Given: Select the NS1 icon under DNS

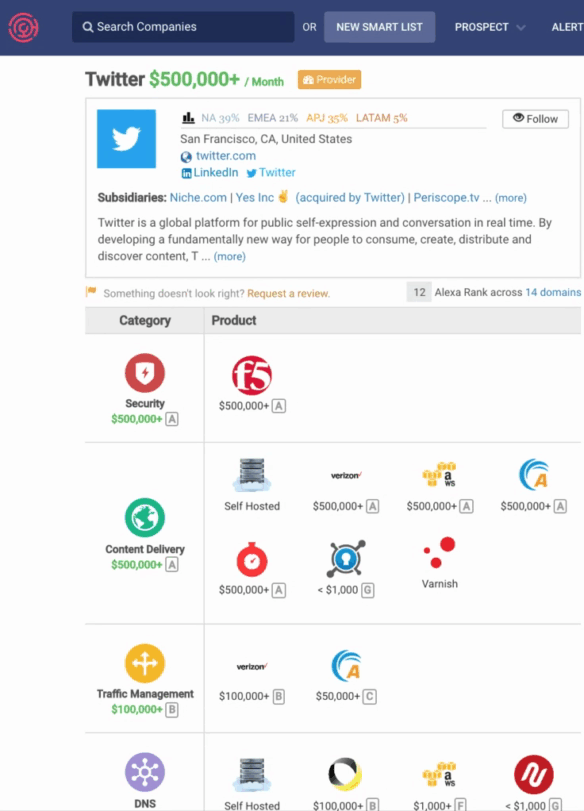Looking at the screenshot, I should click(533, 775).
